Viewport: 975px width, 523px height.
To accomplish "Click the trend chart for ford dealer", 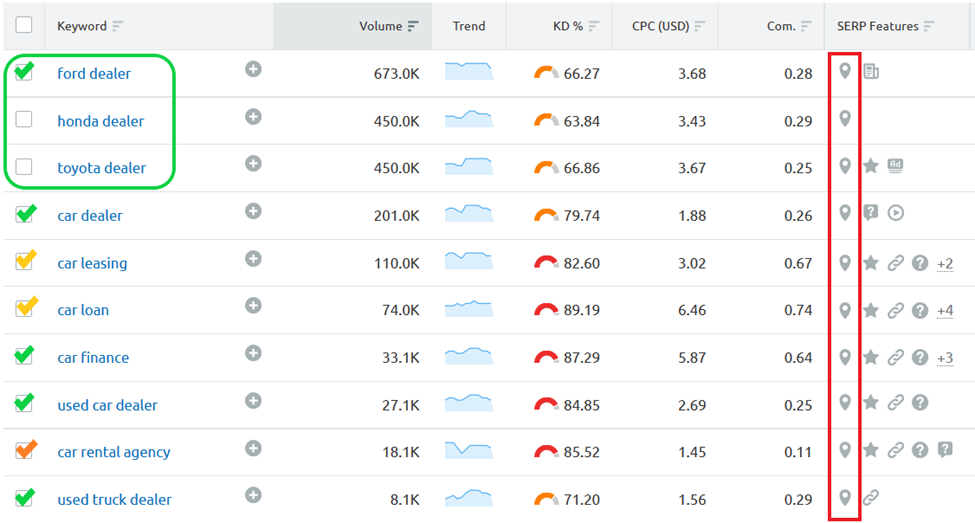I will [x=469, y=70].
